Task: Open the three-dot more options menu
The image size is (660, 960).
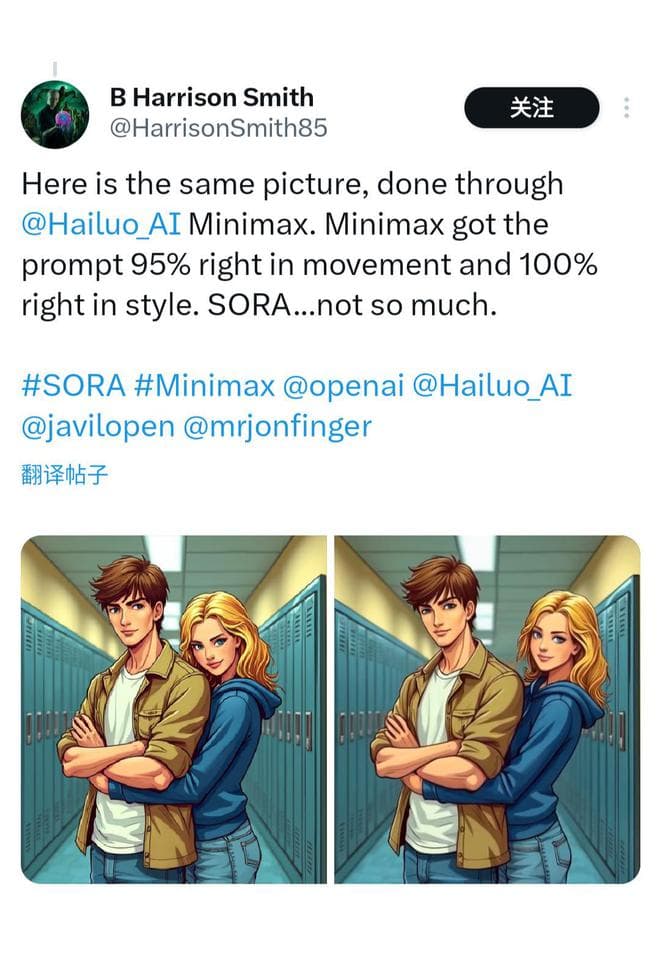Action: (626, 108)
